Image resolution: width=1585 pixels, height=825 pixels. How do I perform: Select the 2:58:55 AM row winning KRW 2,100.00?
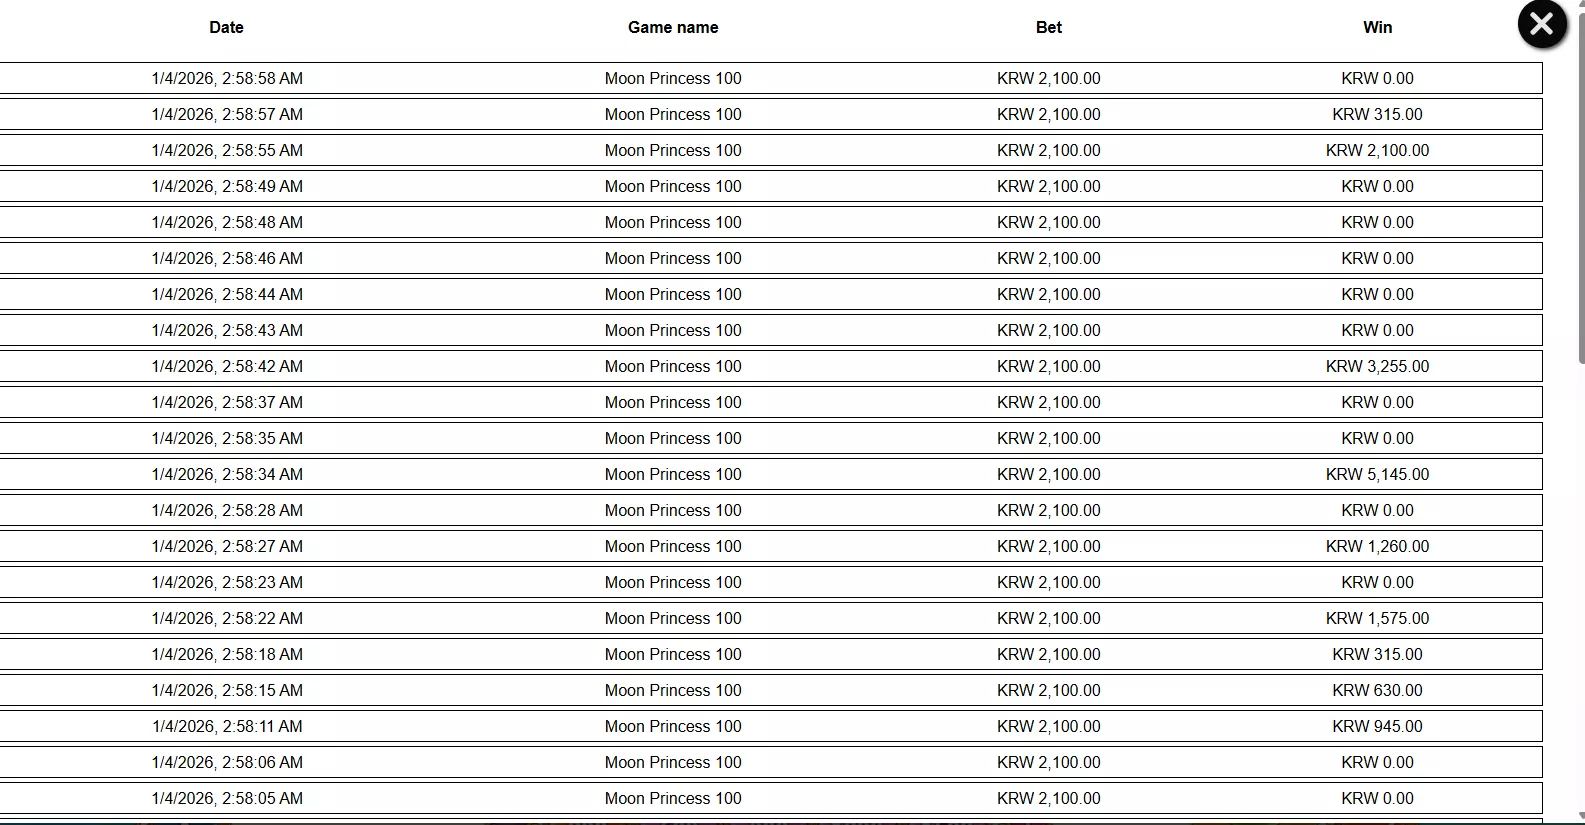pos(771,150)
